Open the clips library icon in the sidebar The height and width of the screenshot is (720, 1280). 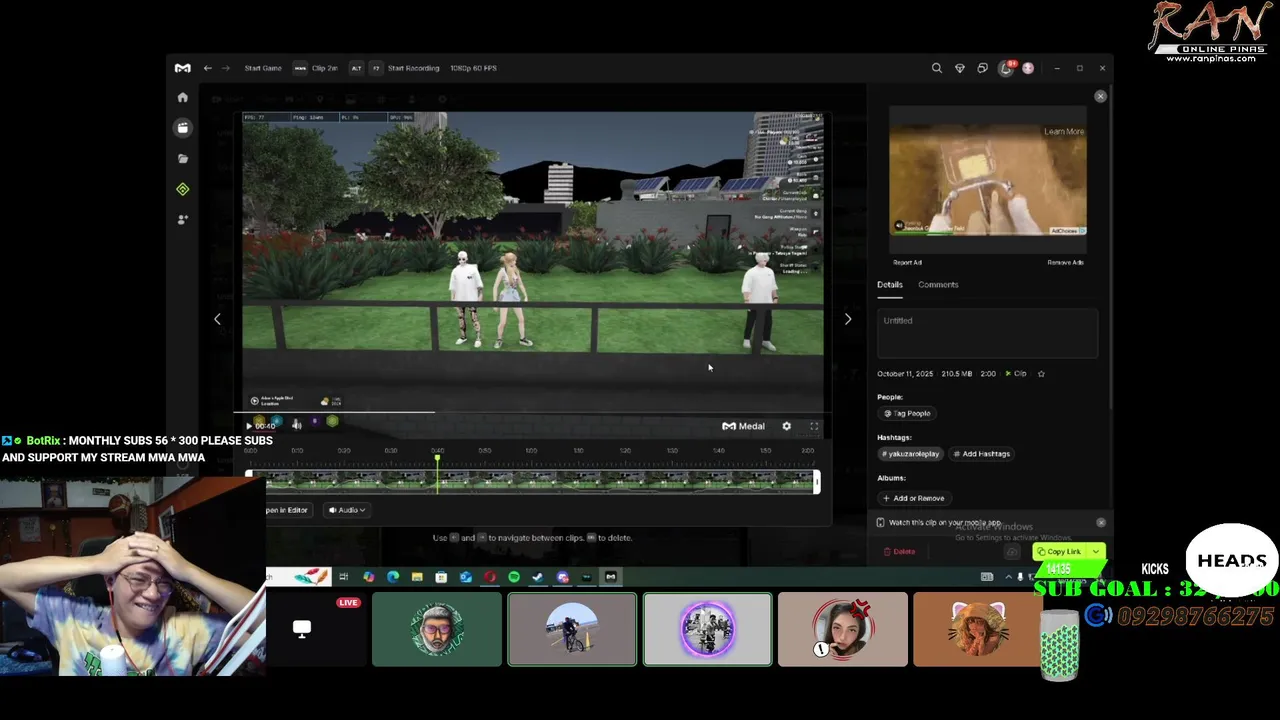tap(182, 128)
